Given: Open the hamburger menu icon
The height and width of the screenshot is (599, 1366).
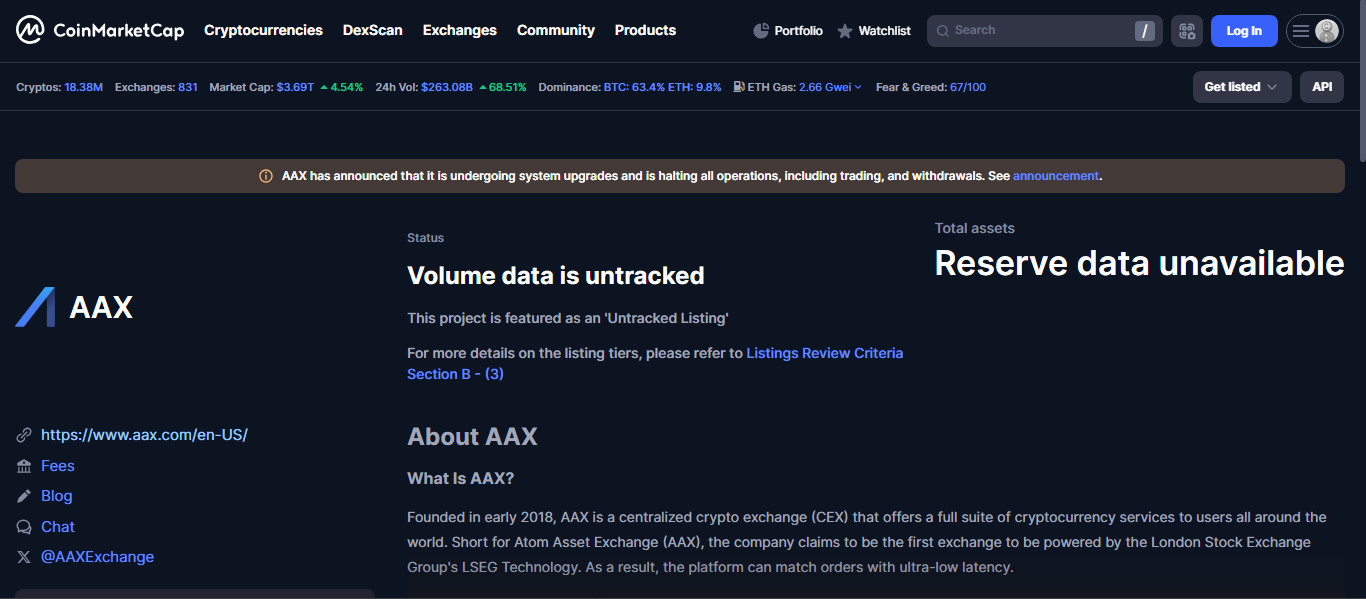Looking at the screenshot, I should pos(1300,31).
